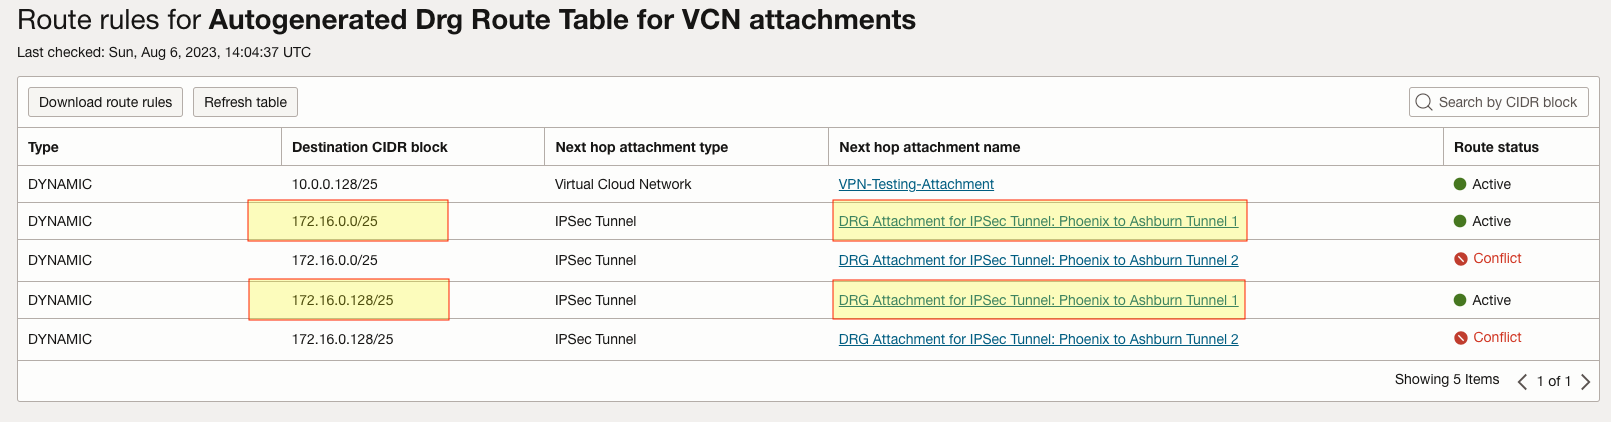Click the Active dot for 172.16.0.128/25 Tunnel 1
This screenshot has height=422, width=1611.
(x=1460, y=300)
